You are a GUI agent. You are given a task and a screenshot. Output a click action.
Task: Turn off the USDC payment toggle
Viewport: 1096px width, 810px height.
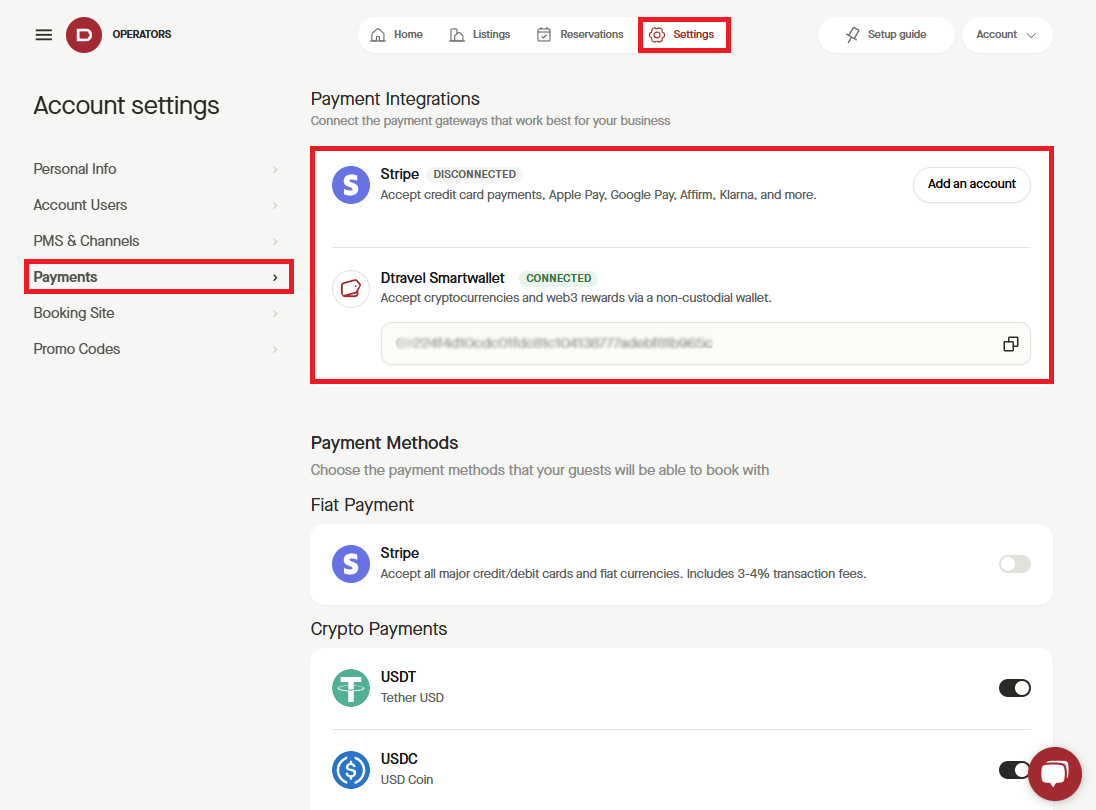click(1015, 769)
